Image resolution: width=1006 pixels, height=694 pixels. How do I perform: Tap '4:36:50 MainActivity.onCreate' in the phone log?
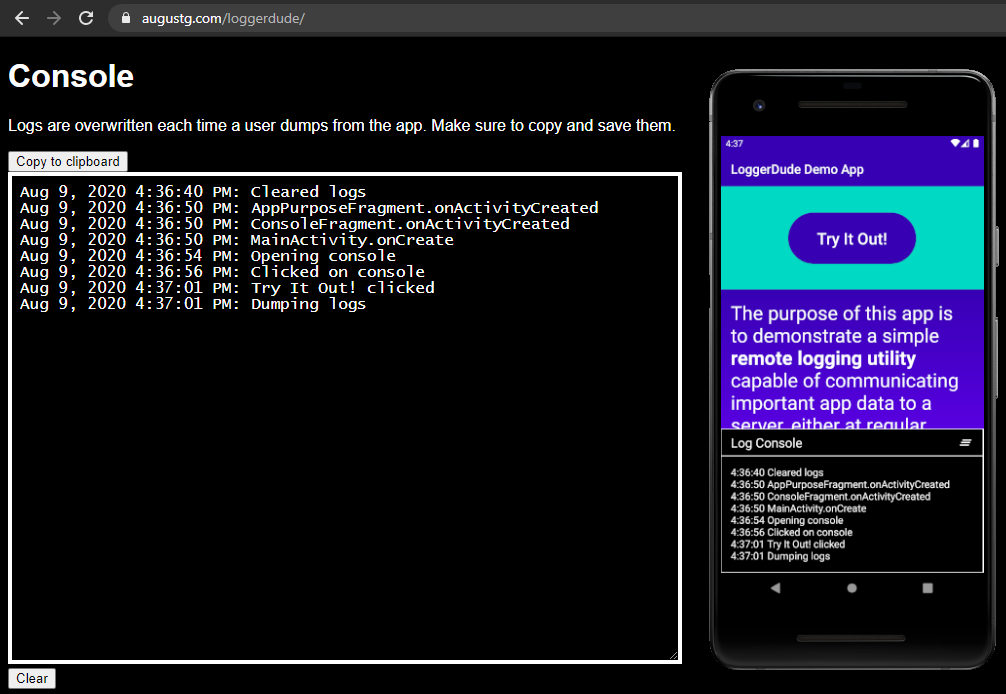[x=798, y=508]
